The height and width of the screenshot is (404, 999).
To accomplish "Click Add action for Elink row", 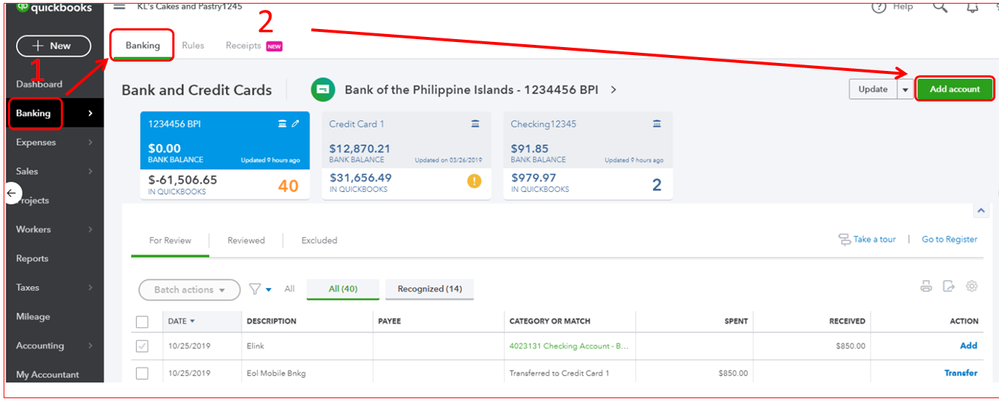I will (968, 346).
